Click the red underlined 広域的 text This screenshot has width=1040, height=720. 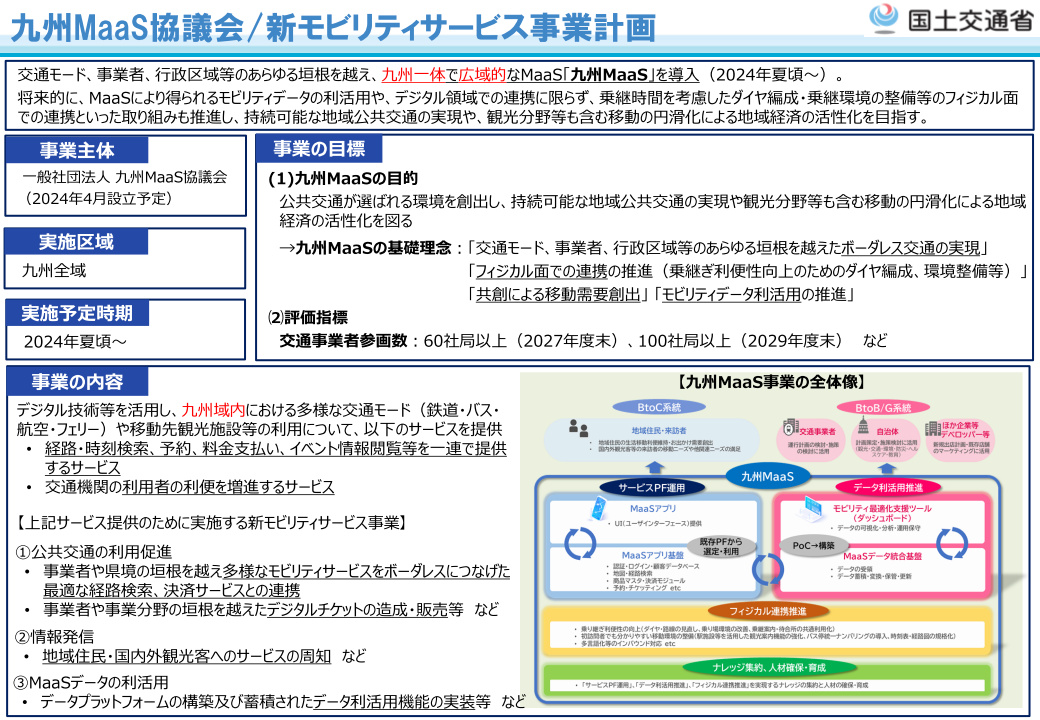point(482,75)
